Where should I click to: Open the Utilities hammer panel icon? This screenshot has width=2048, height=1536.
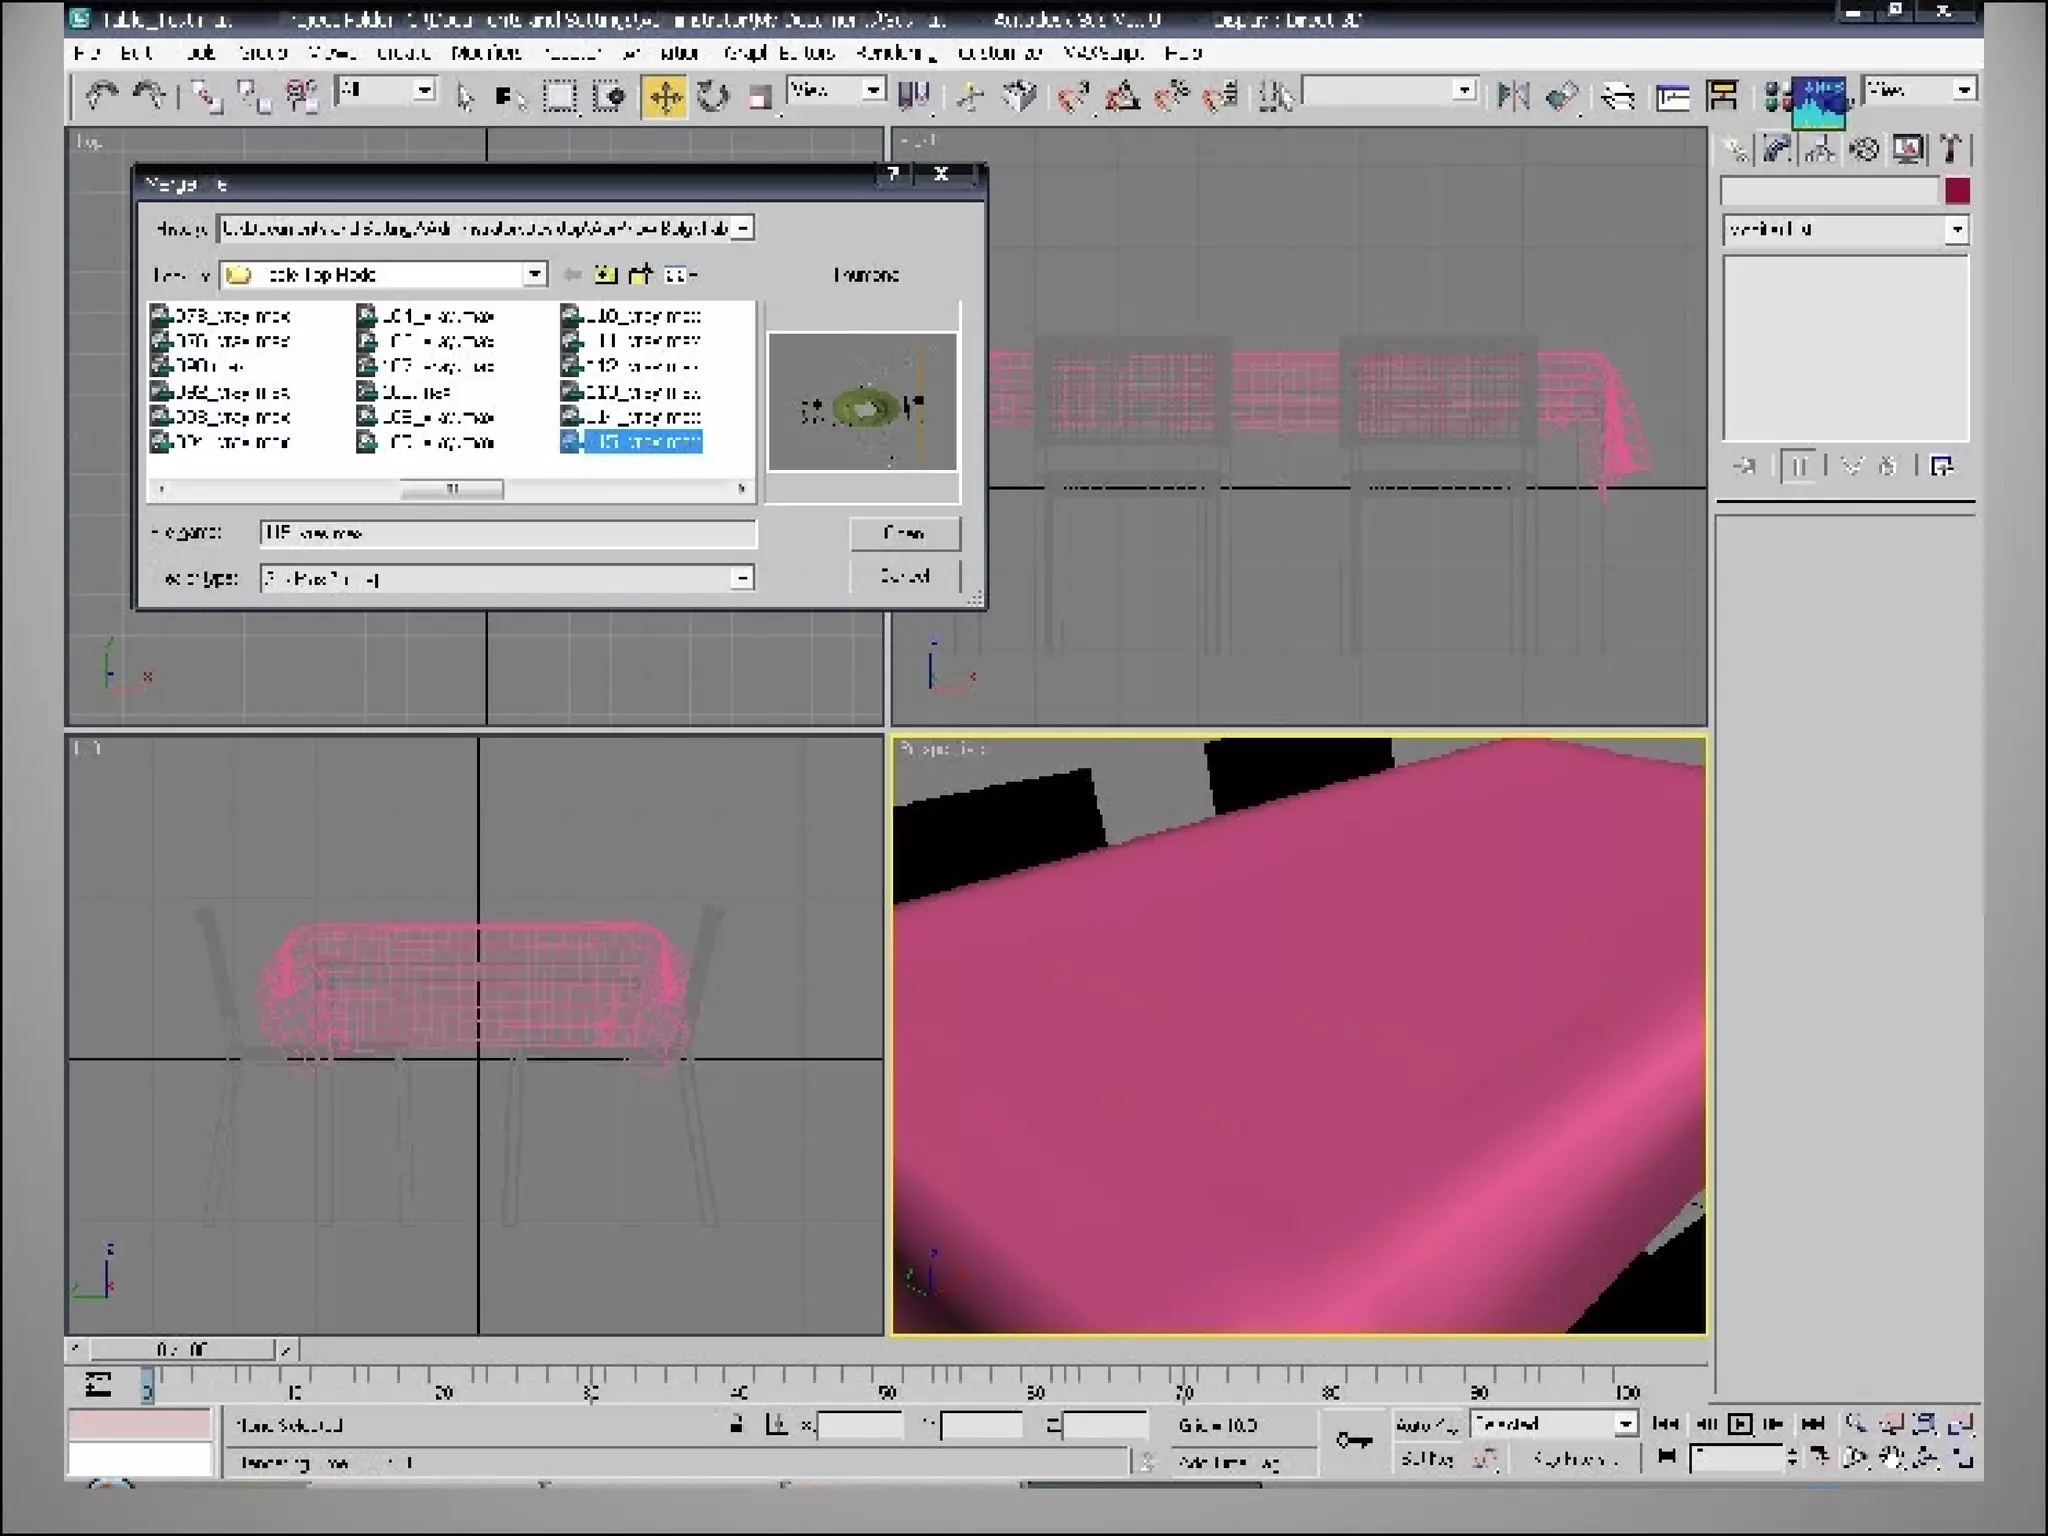[x=1951, y=150]
